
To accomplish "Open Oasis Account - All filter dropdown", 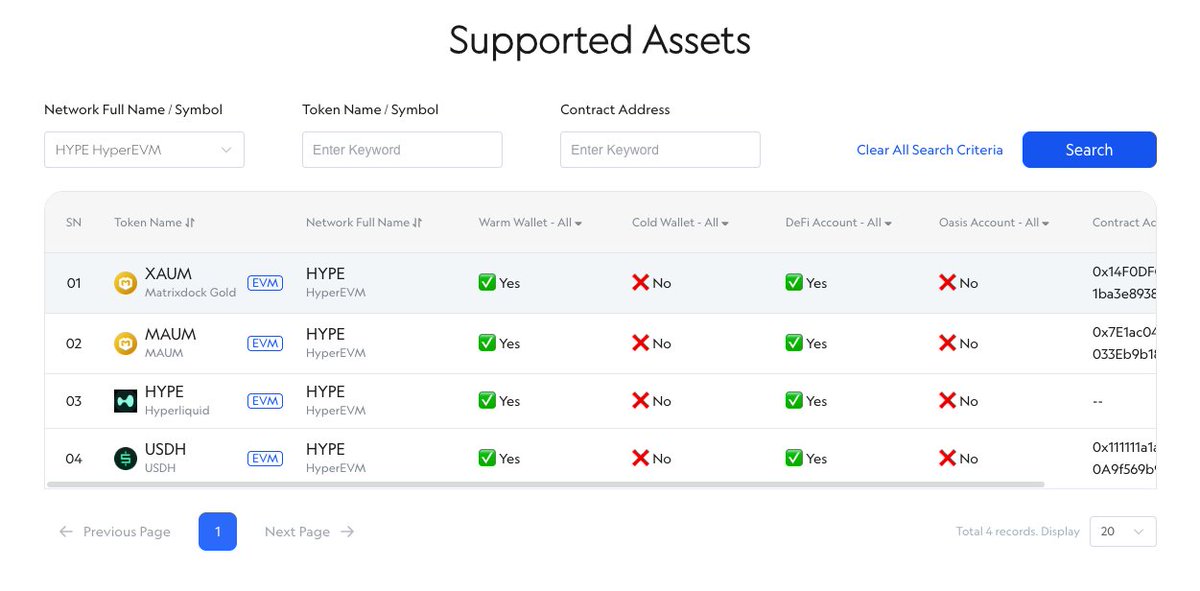I will click(994, 223).
